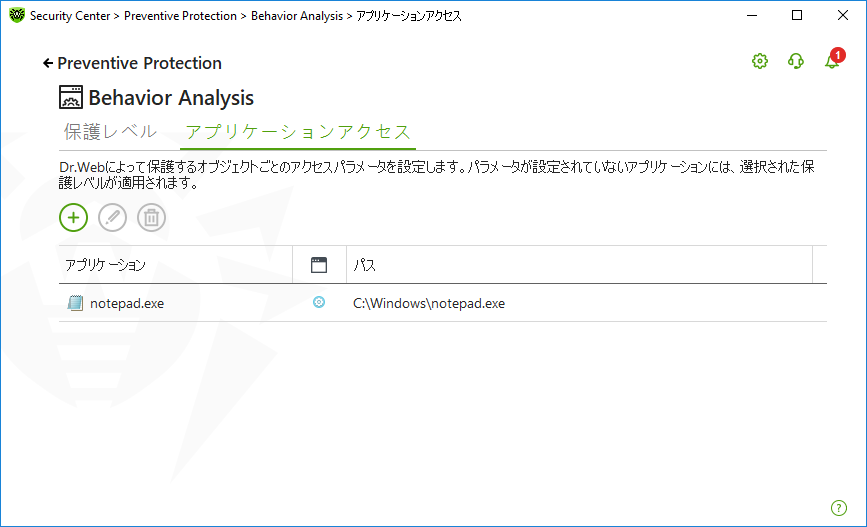The image size is (867, 527).
Task: Click the blue rule-type icon in notepad.exe row
Action: coord(319,302)
